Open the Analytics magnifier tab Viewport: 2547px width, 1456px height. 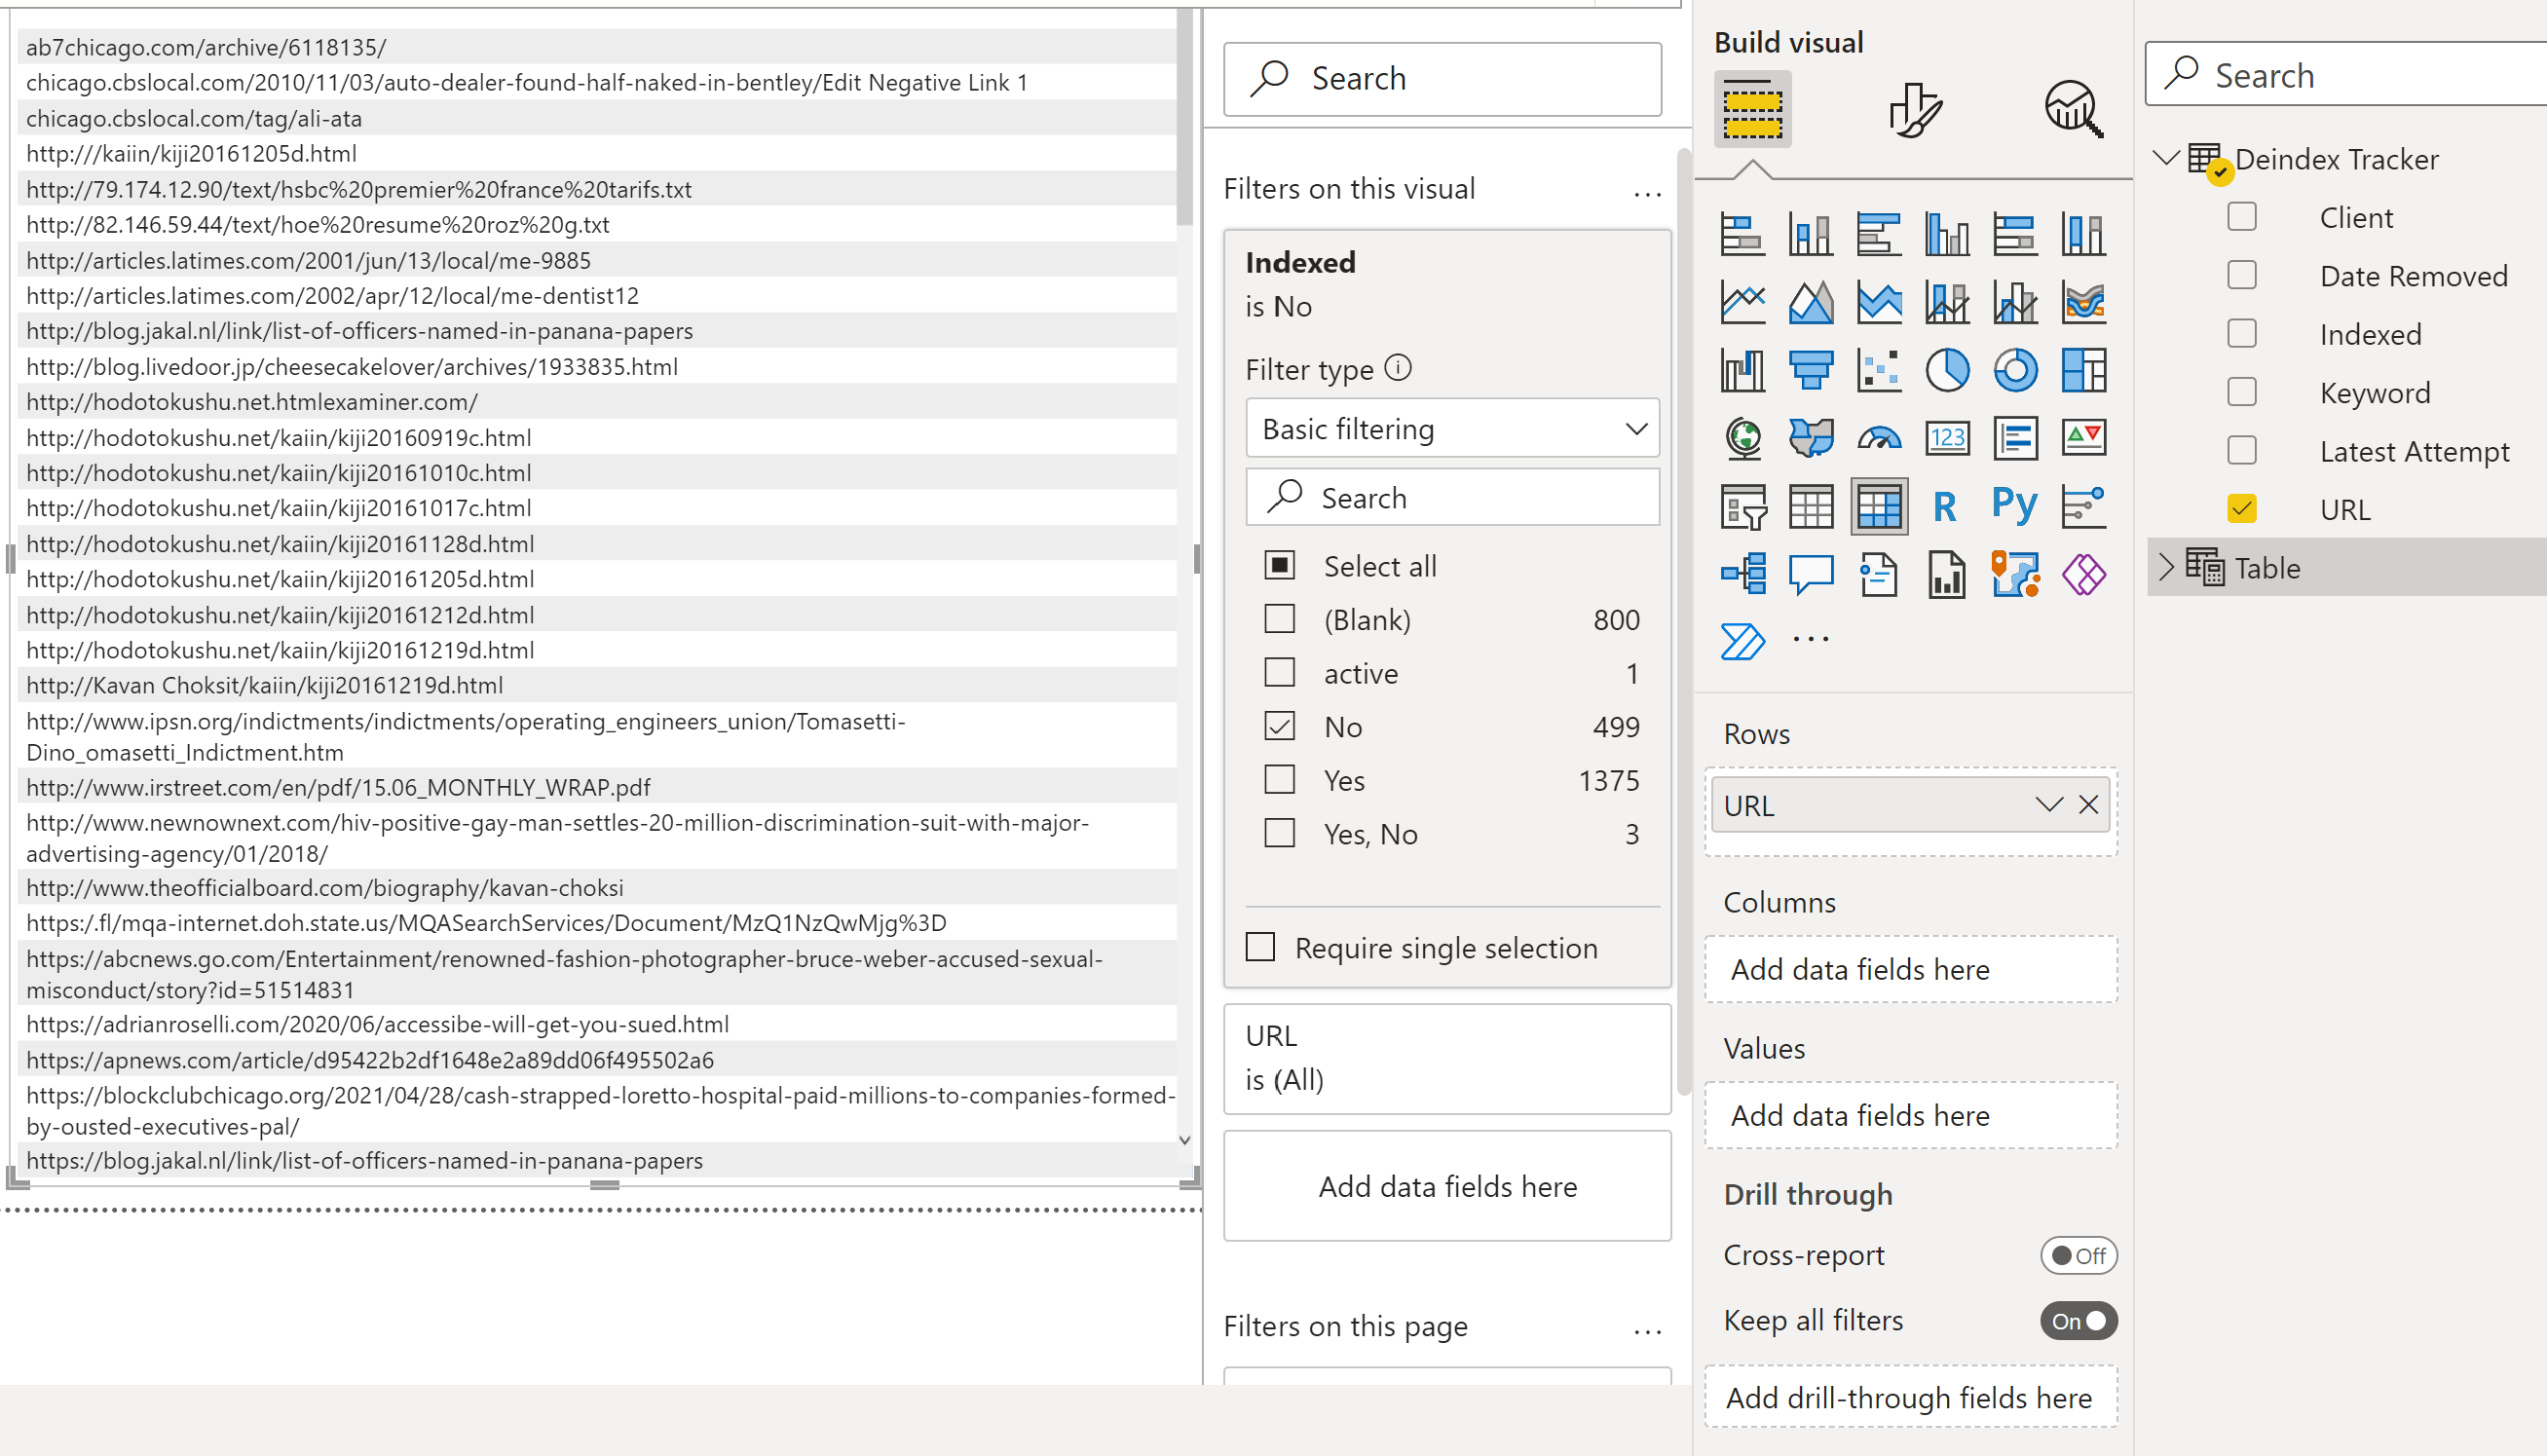[x=2074, y=109]
